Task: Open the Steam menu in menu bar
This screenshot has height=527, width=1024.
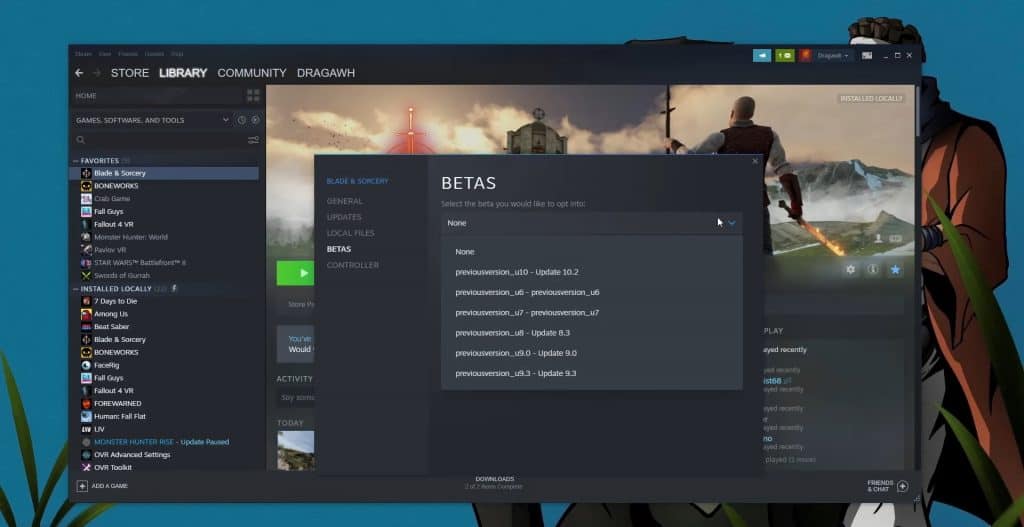Action: (83, 54)
